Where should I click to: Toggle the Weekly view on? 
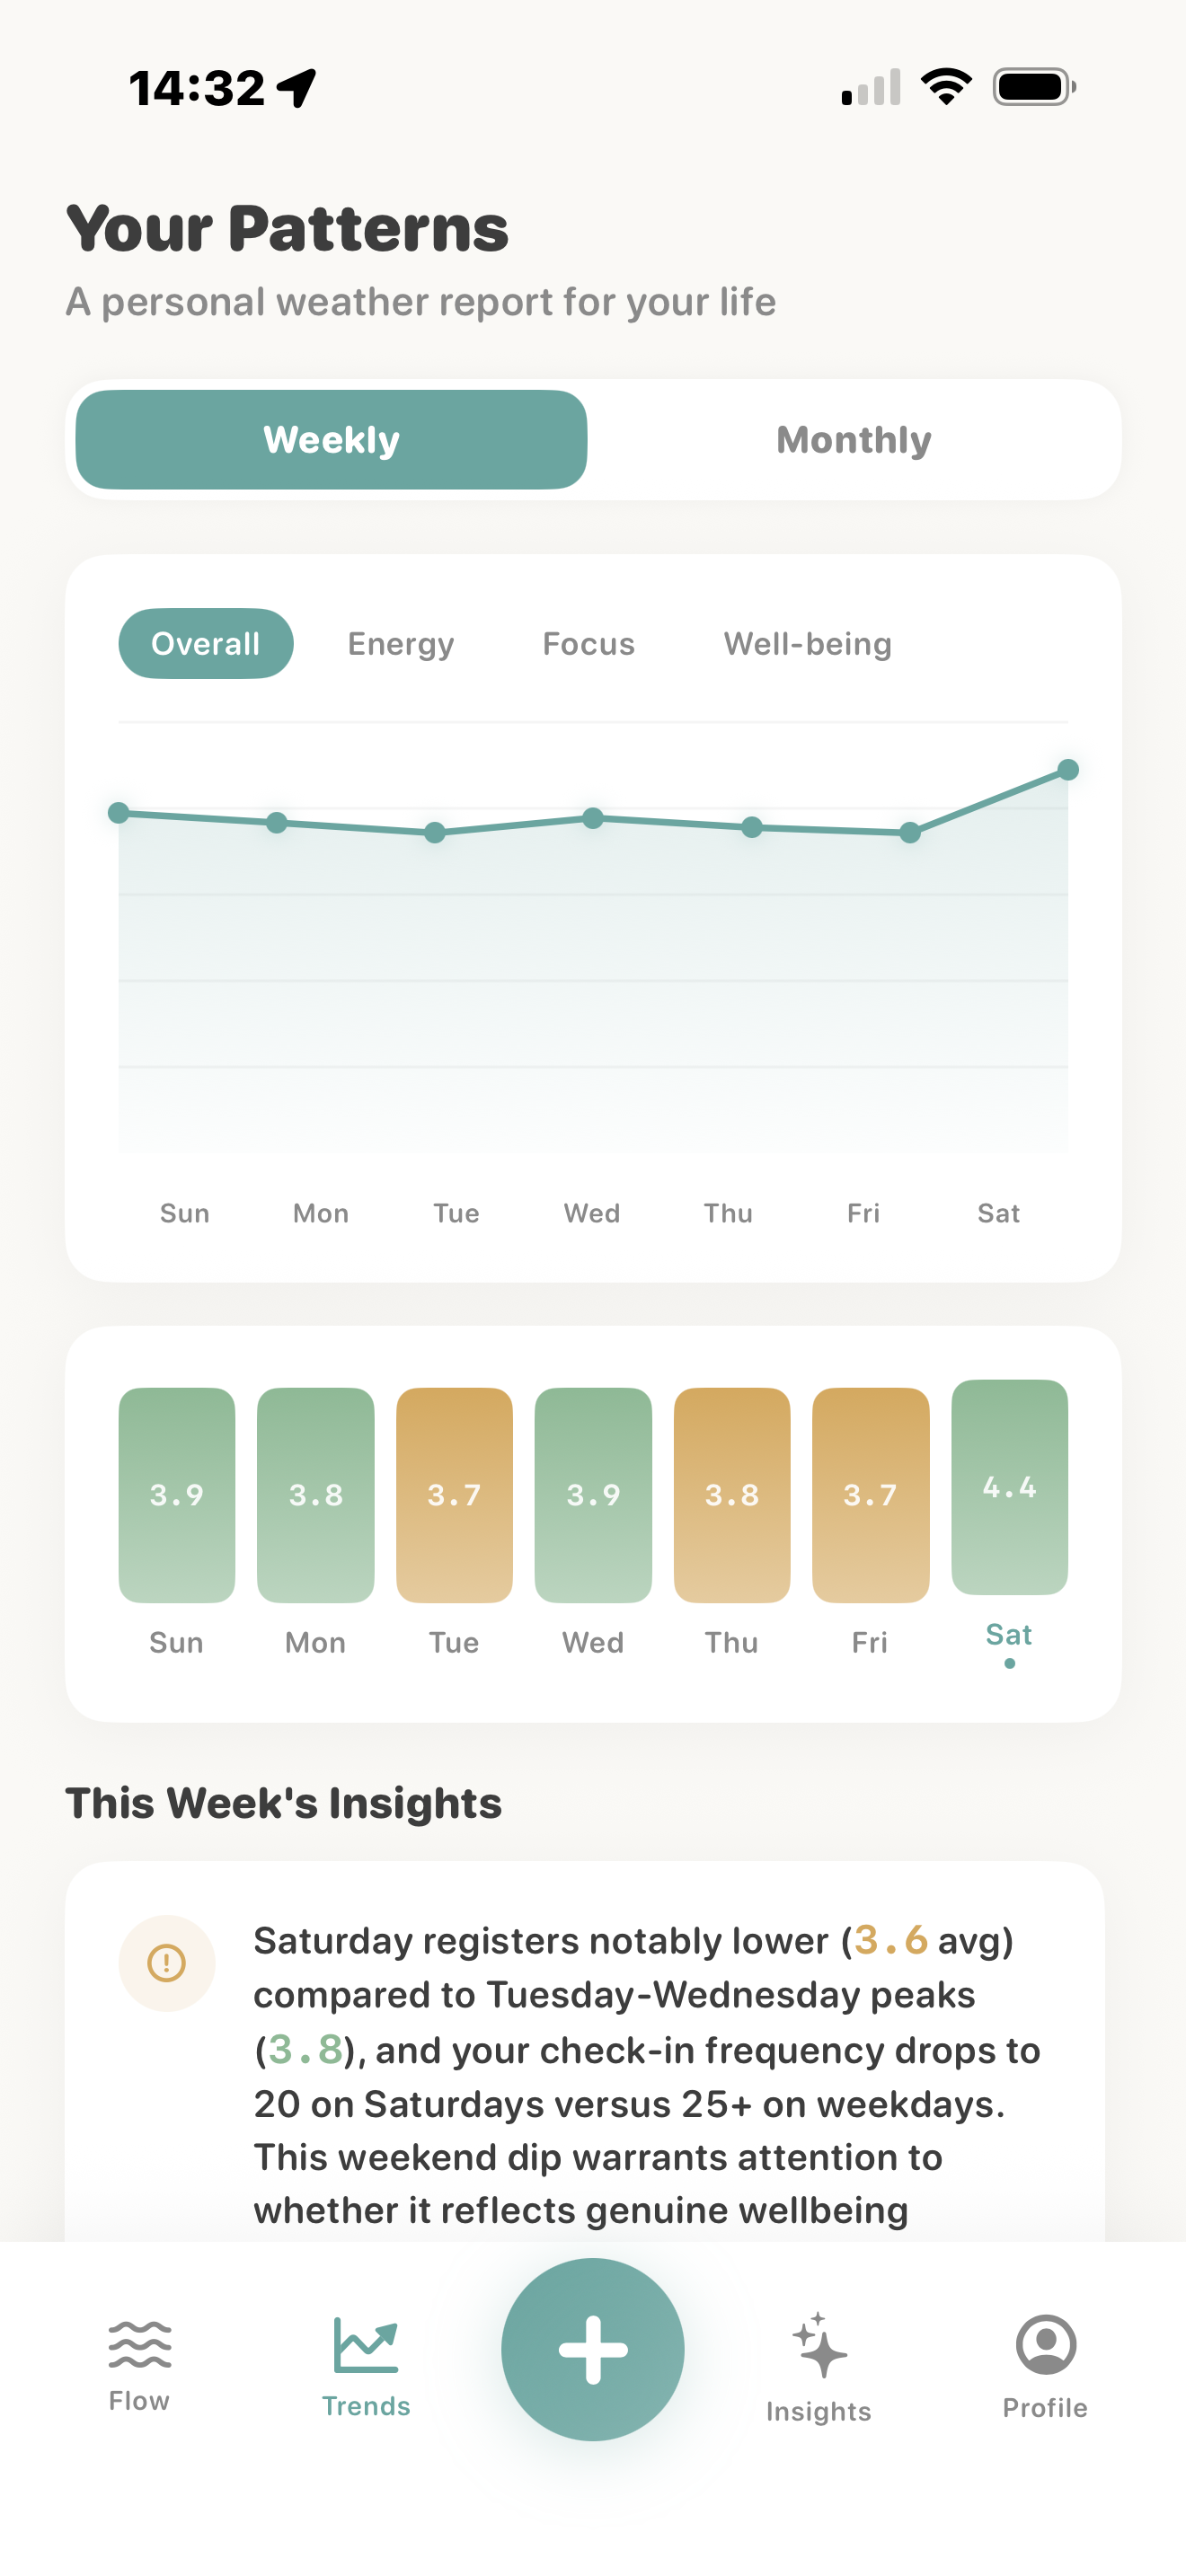[x=330, y=440]
